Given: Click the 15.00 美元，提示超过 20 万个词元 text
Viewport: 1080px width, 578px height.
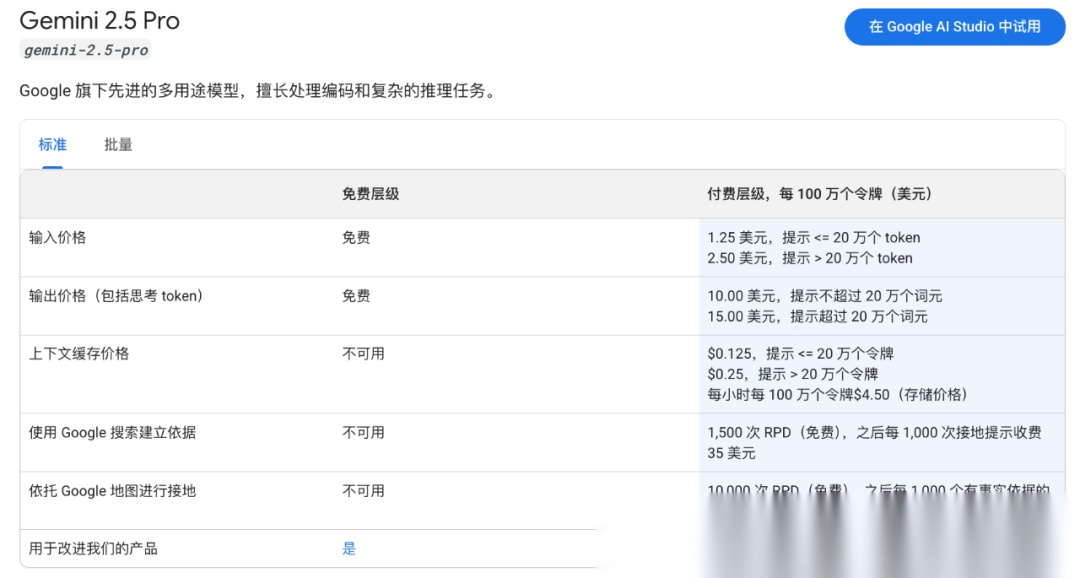Looking at the screenshot, I should click(x=818, y=317).
